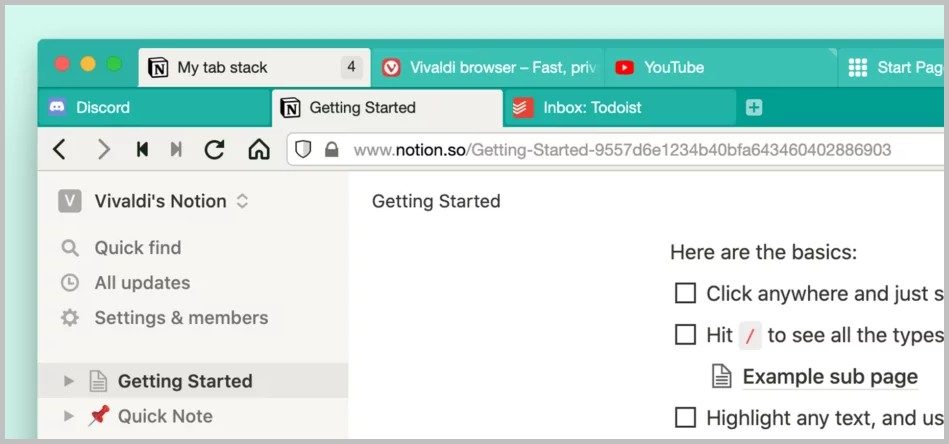Expand the Getting Started page tree
949x444 pixels.
tap(69, 381)
